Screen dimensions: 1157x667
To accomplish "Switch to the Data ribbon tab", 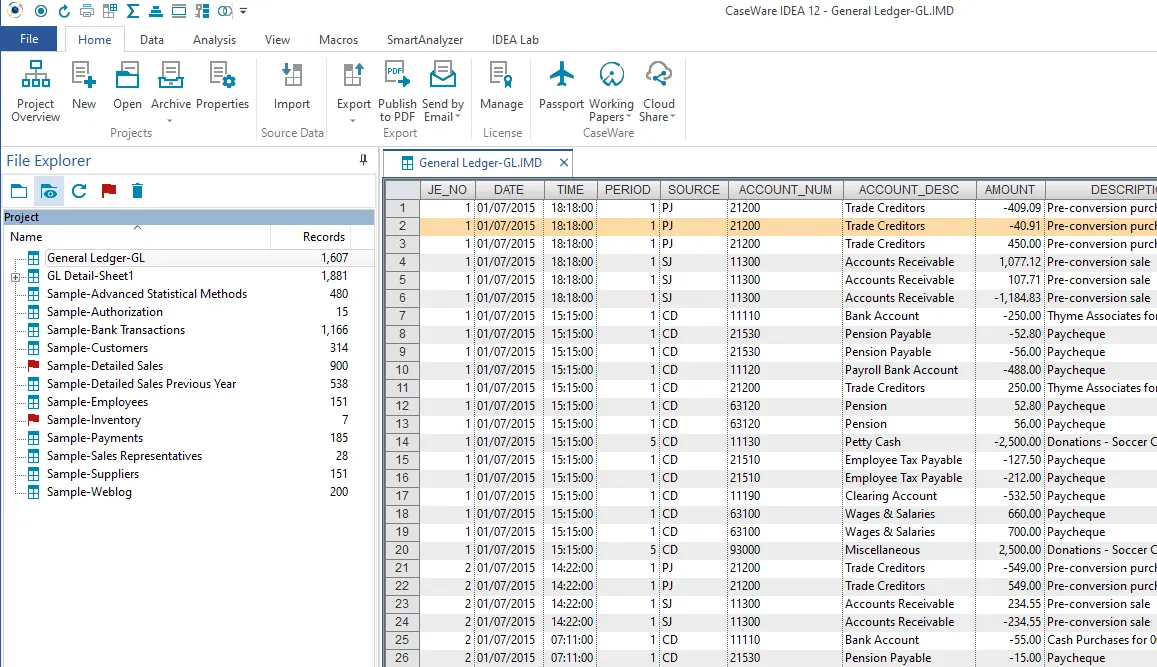I will 151,40.
